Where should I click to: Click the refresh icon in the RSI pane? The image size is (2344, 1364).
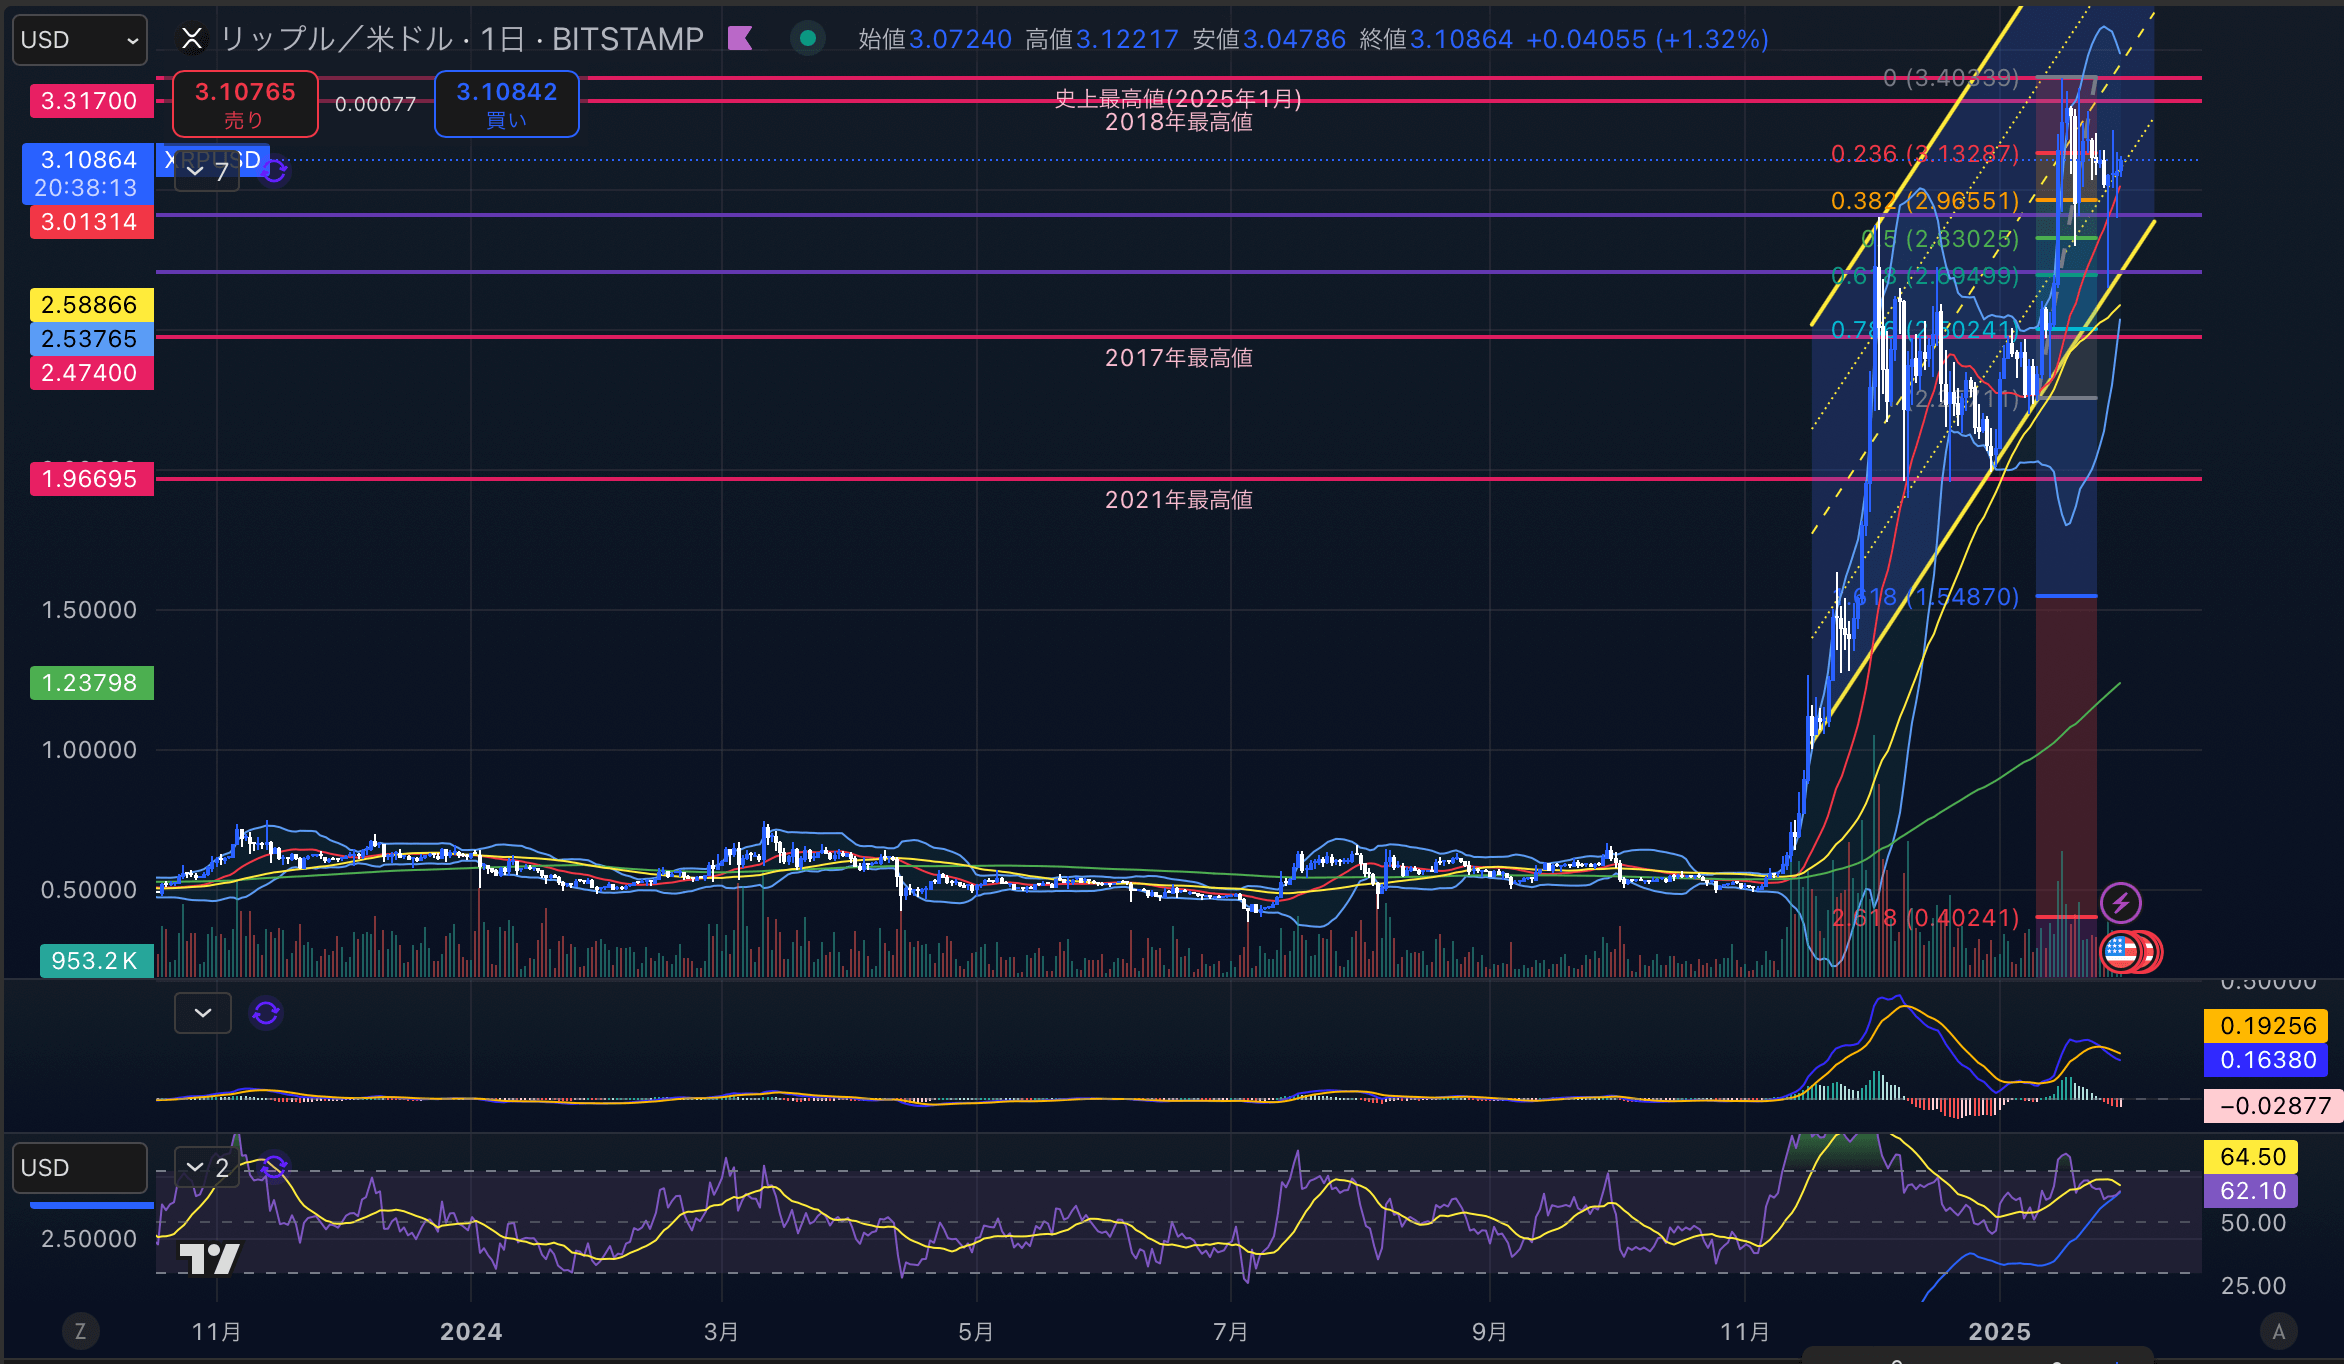tap(274, 1166)
